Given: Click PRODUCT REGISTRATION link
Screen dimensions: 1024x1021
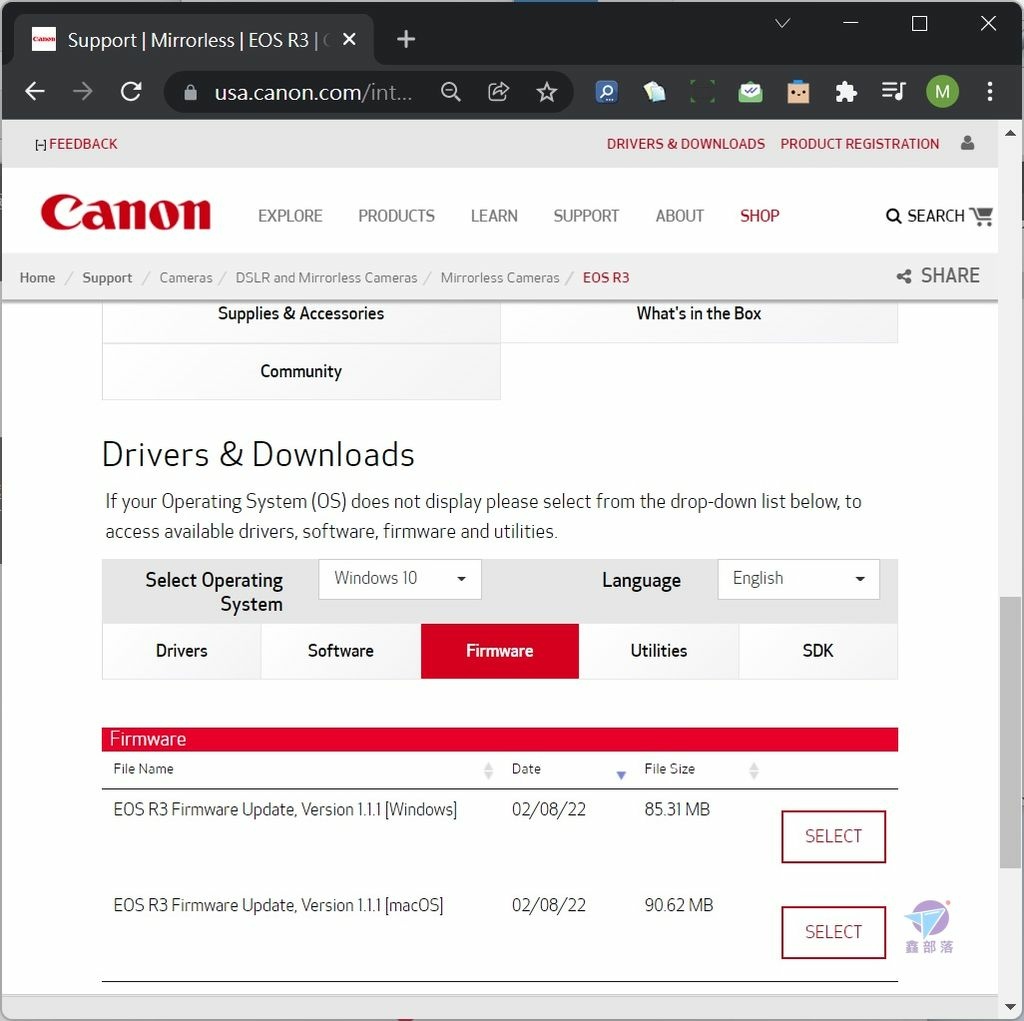Looking at the screenshot, I should coord(859,144).
